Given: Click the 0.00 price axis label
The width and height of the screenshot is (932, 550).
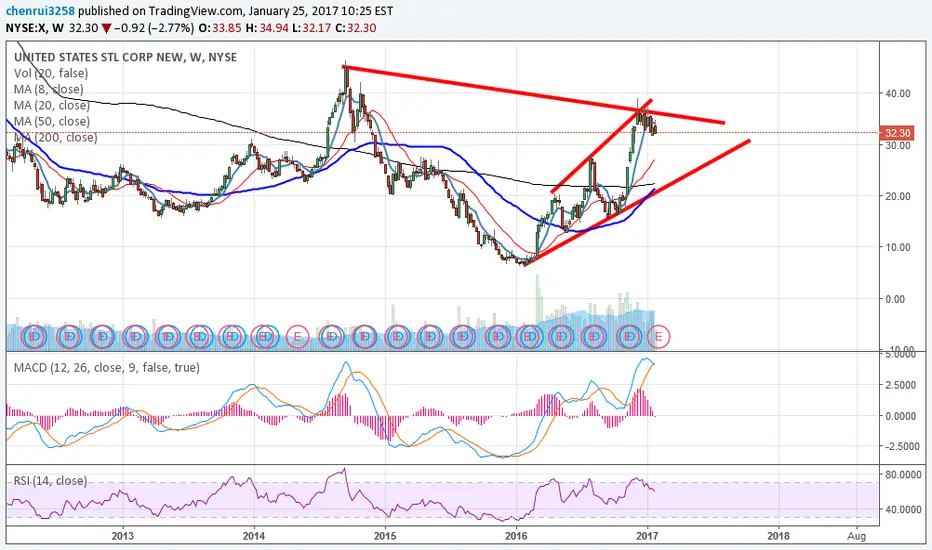Looking at the screenshot, I should 896,299.
